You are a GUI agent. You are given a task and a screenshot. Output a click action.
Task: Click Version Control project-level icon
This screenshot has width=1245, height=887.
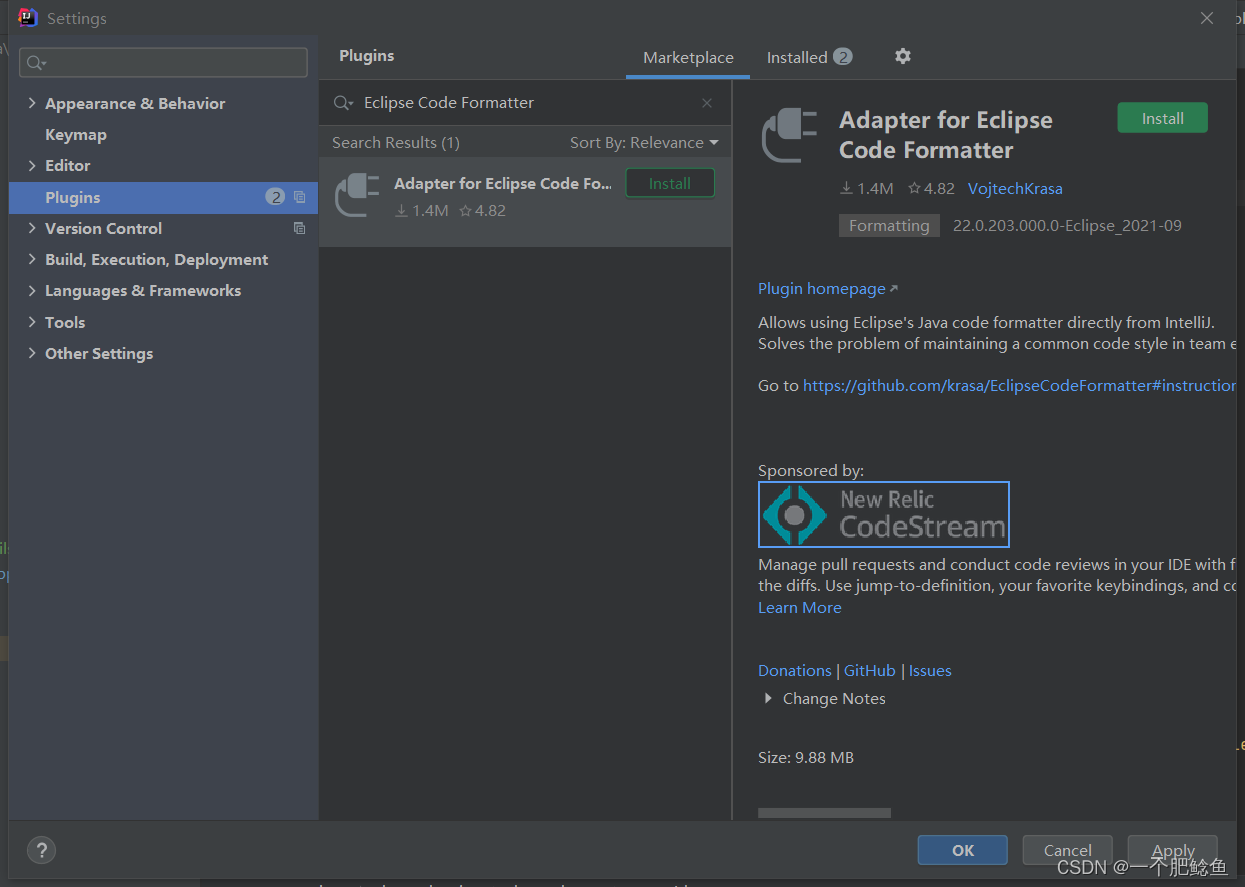click(299, 228)
